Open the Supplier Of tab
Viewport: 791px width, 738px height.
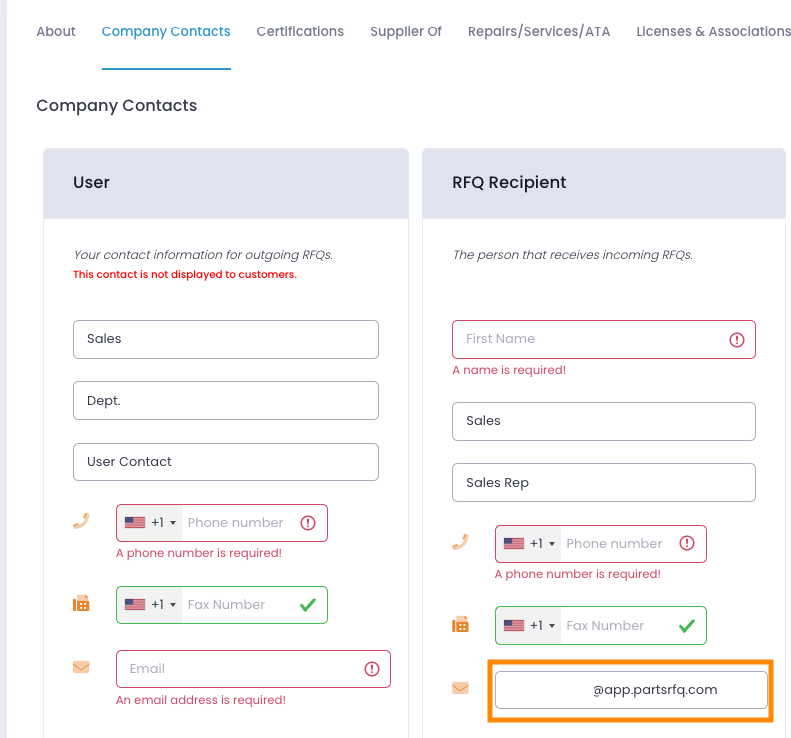point(406,31)
